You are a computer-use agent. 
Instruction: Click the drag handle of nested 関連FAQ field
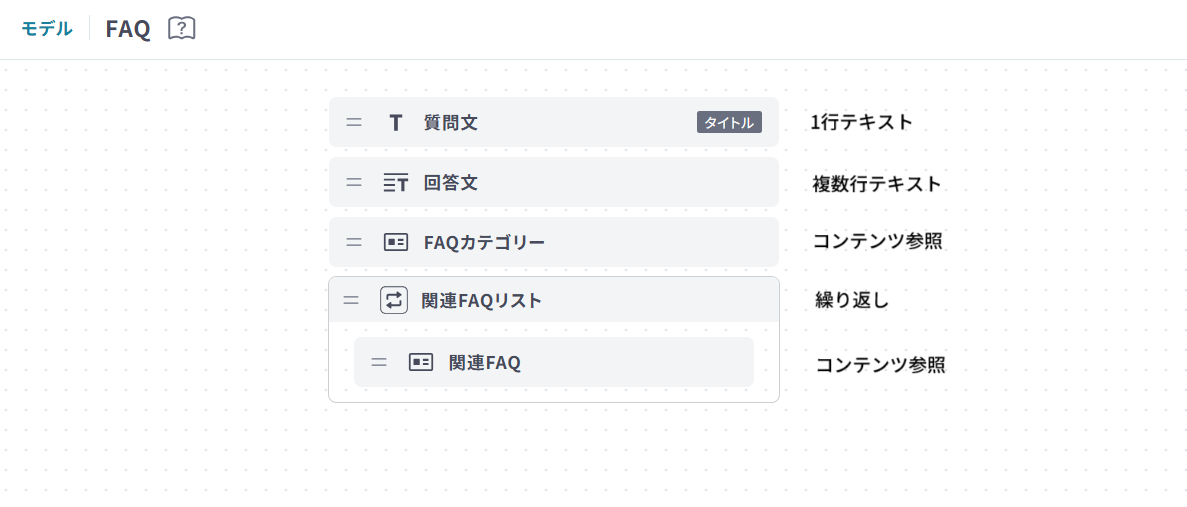point(379,362)
